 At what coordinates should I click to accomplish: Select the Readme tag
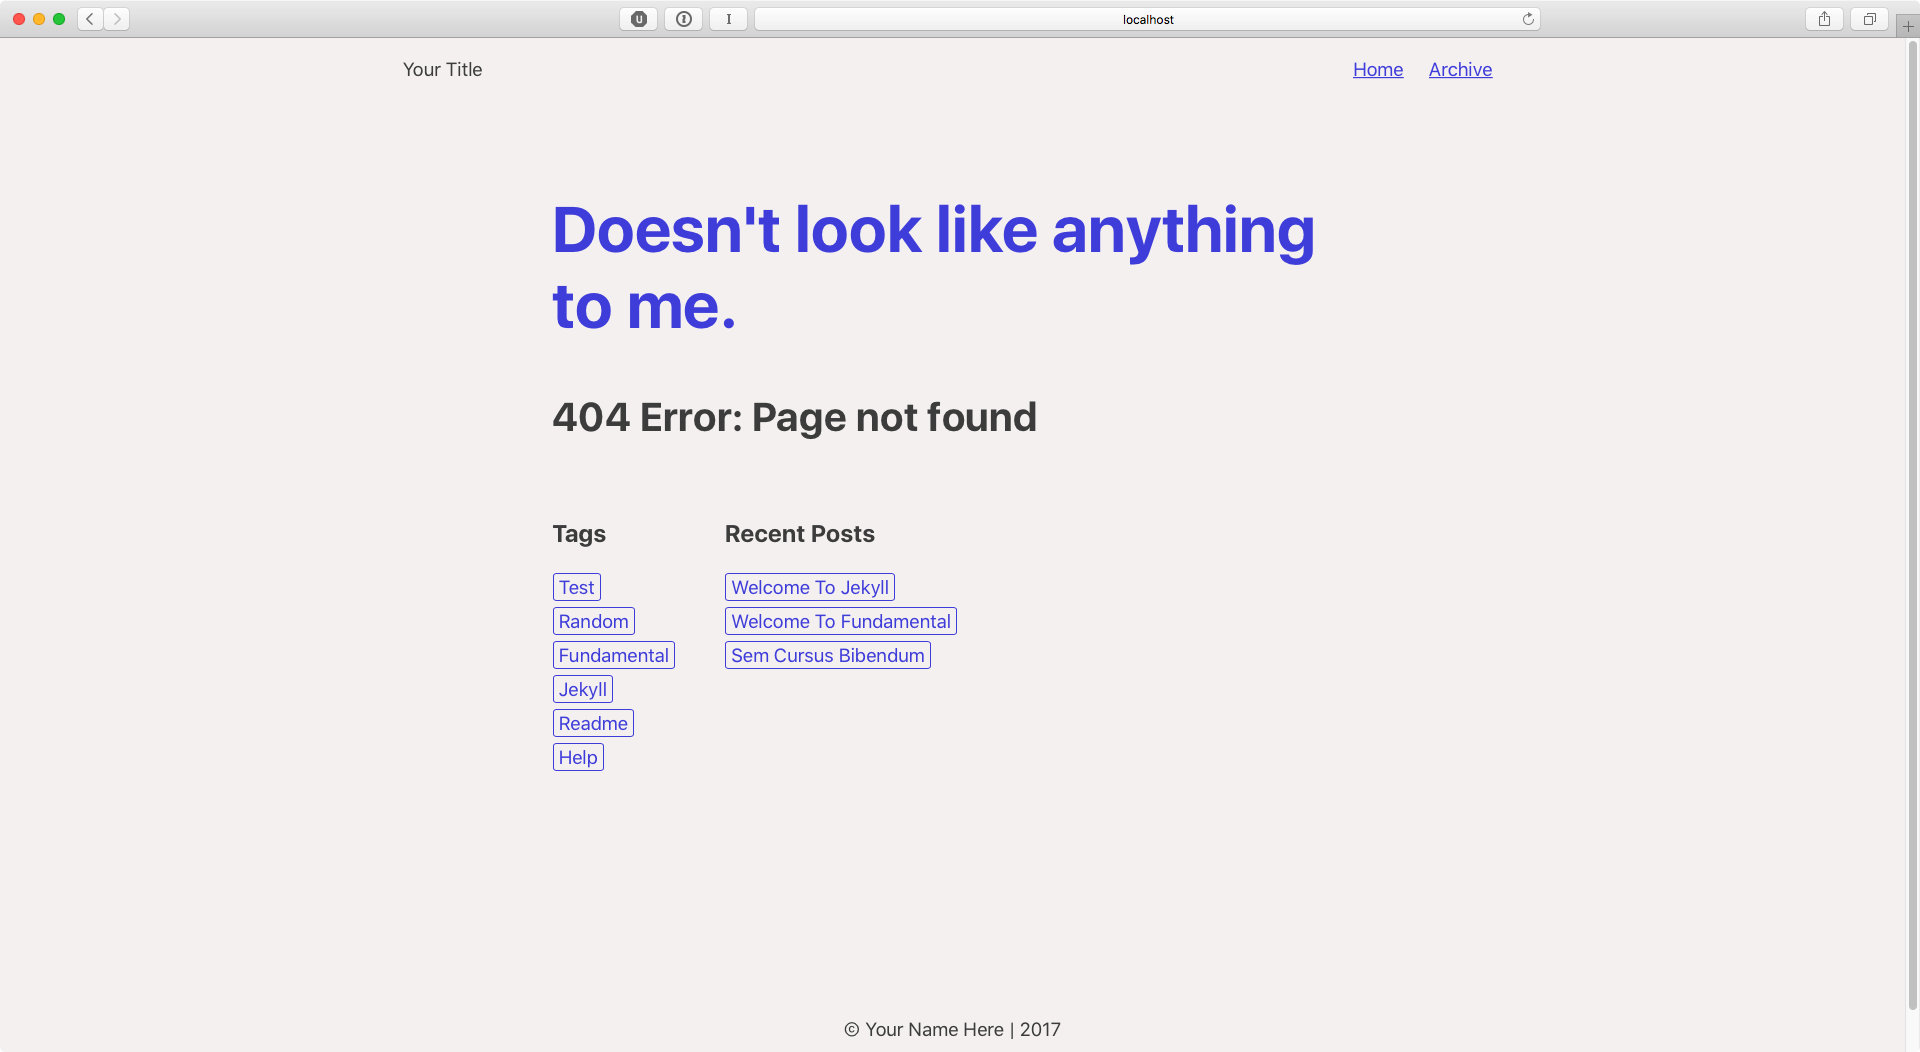tap(593, 723)
